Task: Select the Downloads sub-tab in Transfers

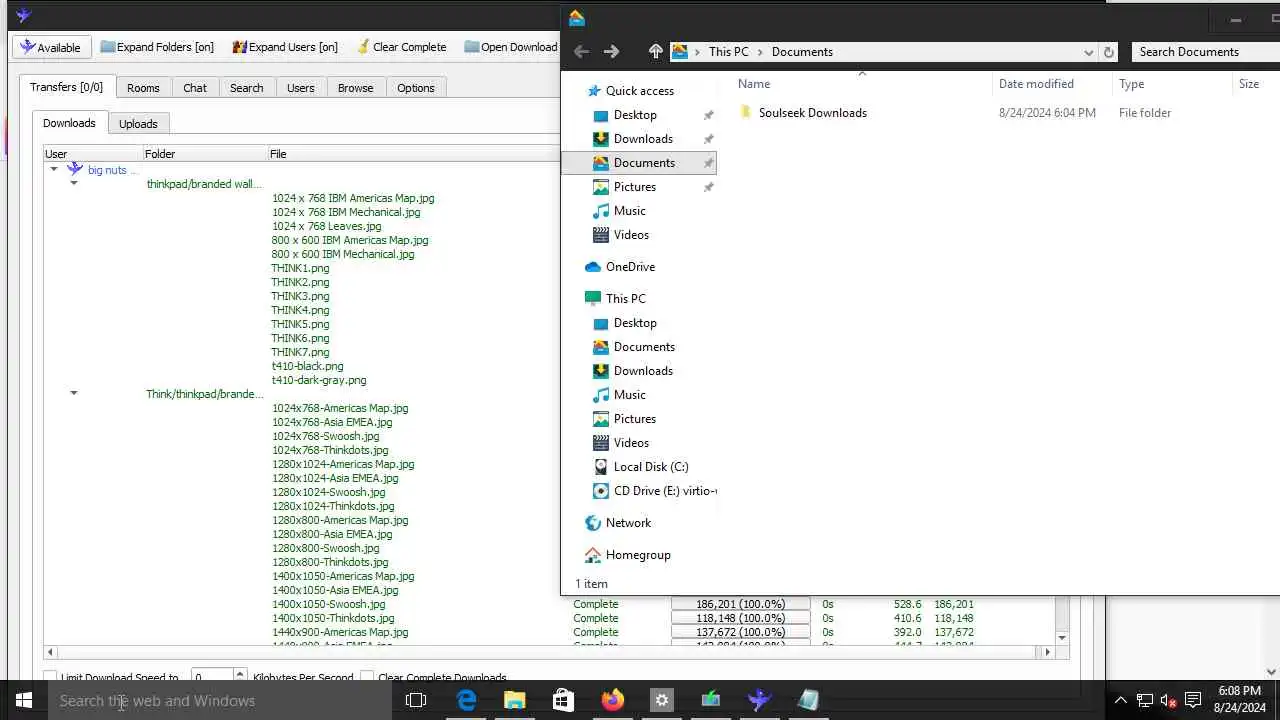Action: 69,123
